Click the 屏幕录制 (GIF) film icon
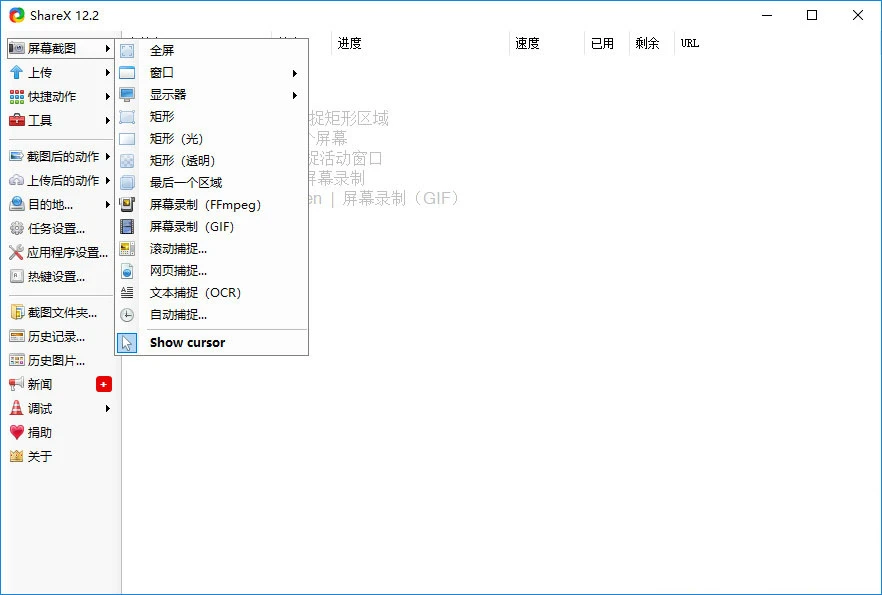Screen dimensions: 882x595 coord(127,227)
